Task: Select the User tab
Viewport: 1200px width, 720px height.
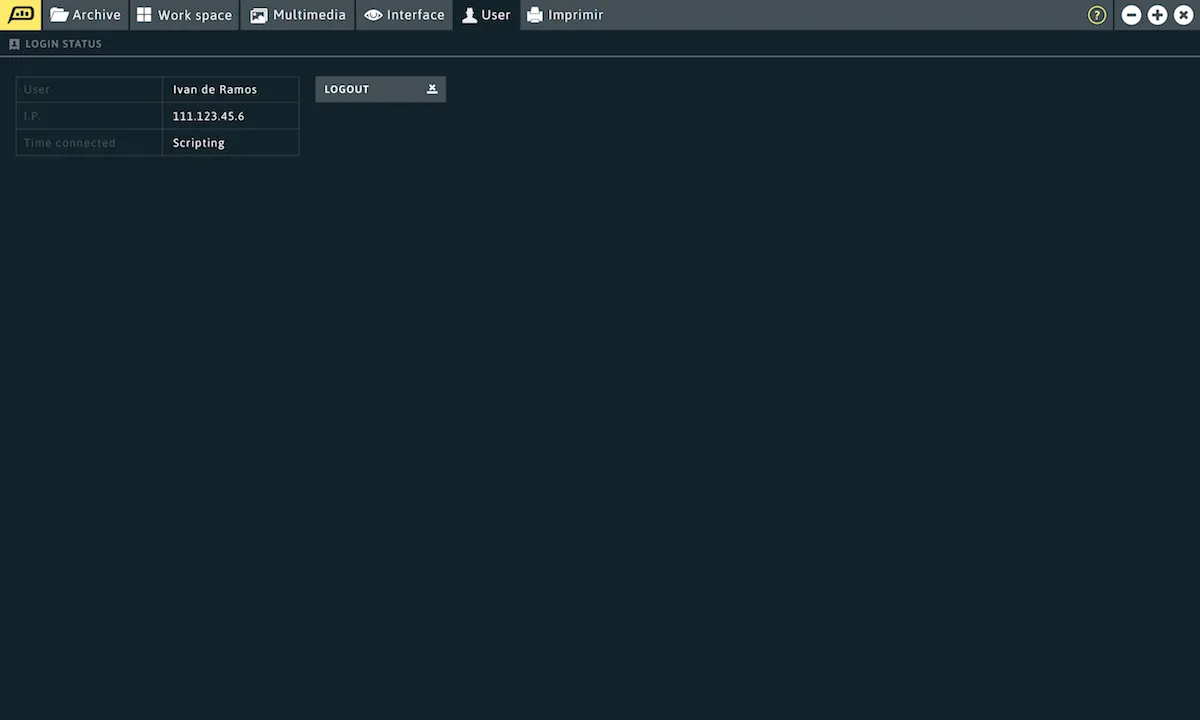Action: [x=486, y=15]
